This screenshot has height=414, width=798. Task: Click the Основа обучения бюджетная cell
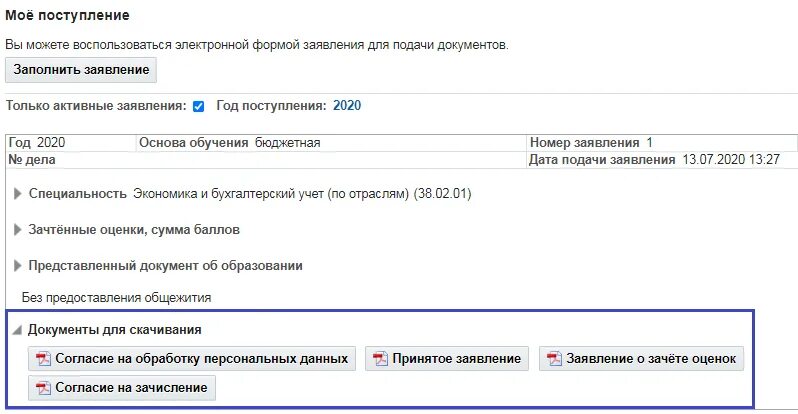click(331, 143)
